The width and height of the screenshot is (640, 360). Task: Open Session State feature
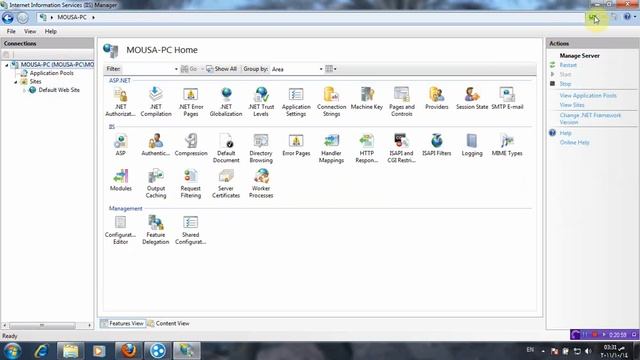pos(472,99)
